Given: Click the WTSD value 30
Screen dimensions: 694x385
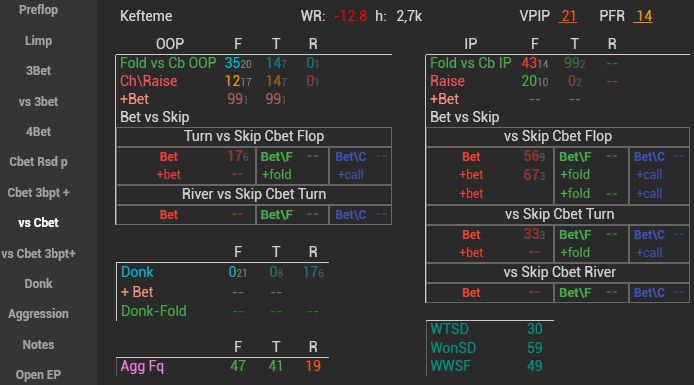Looking at the screenshot, I should tap(535, 329).
